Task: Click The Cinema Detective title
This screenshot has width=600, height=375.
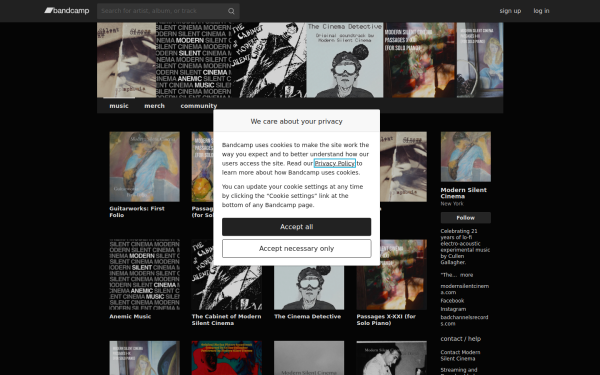Action: point(308,316)
